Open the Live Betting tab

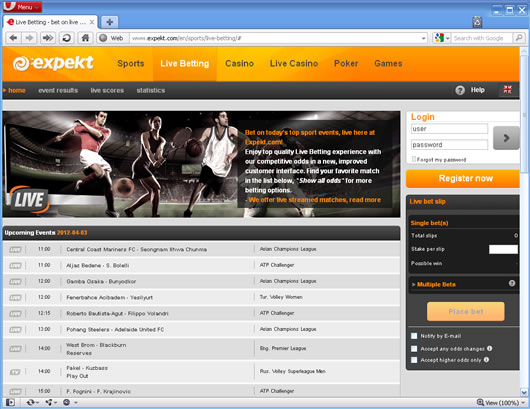[185, 64]
